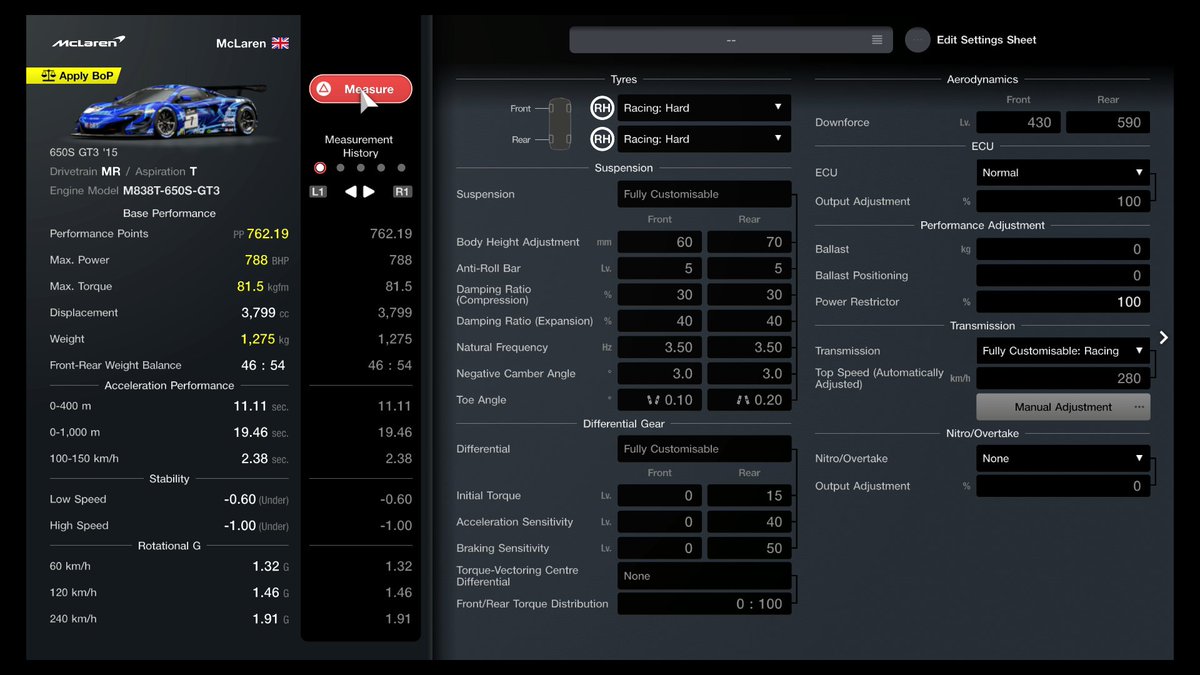1200x675 pixels.
Task: Edit front Anti-Roll Bar level
Action: [659, 268]
